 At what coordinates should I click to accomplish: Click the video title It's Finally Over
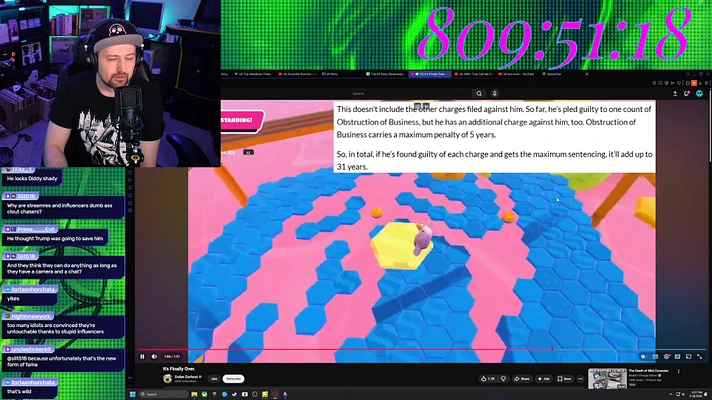click(179, 369)
